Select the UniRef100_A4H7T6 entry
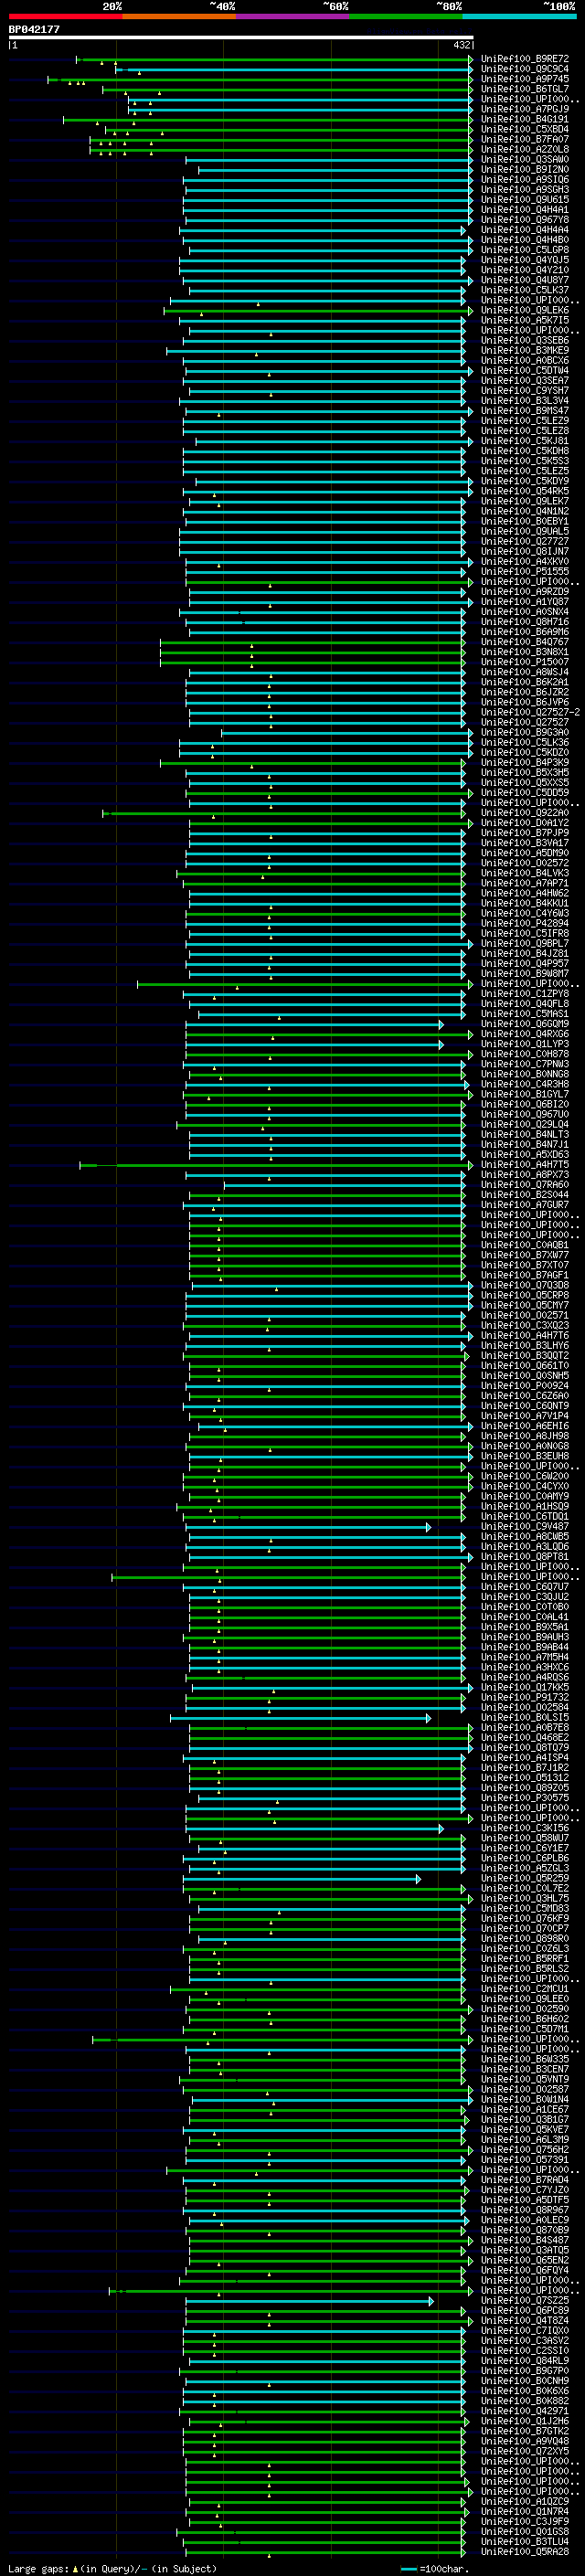This screenshot has width=585, height=2576. click(524, 1335)
